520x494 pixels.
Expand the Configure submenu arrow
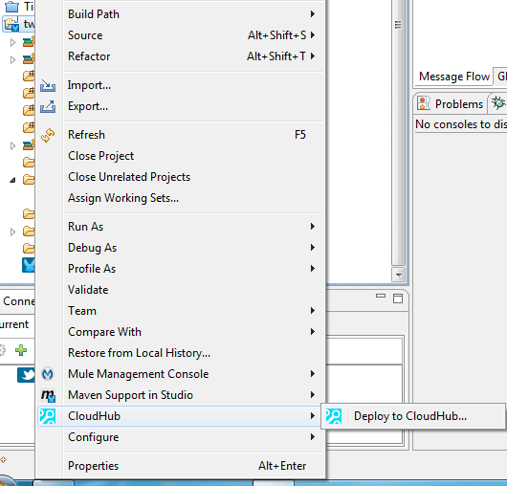pos(312,437)
